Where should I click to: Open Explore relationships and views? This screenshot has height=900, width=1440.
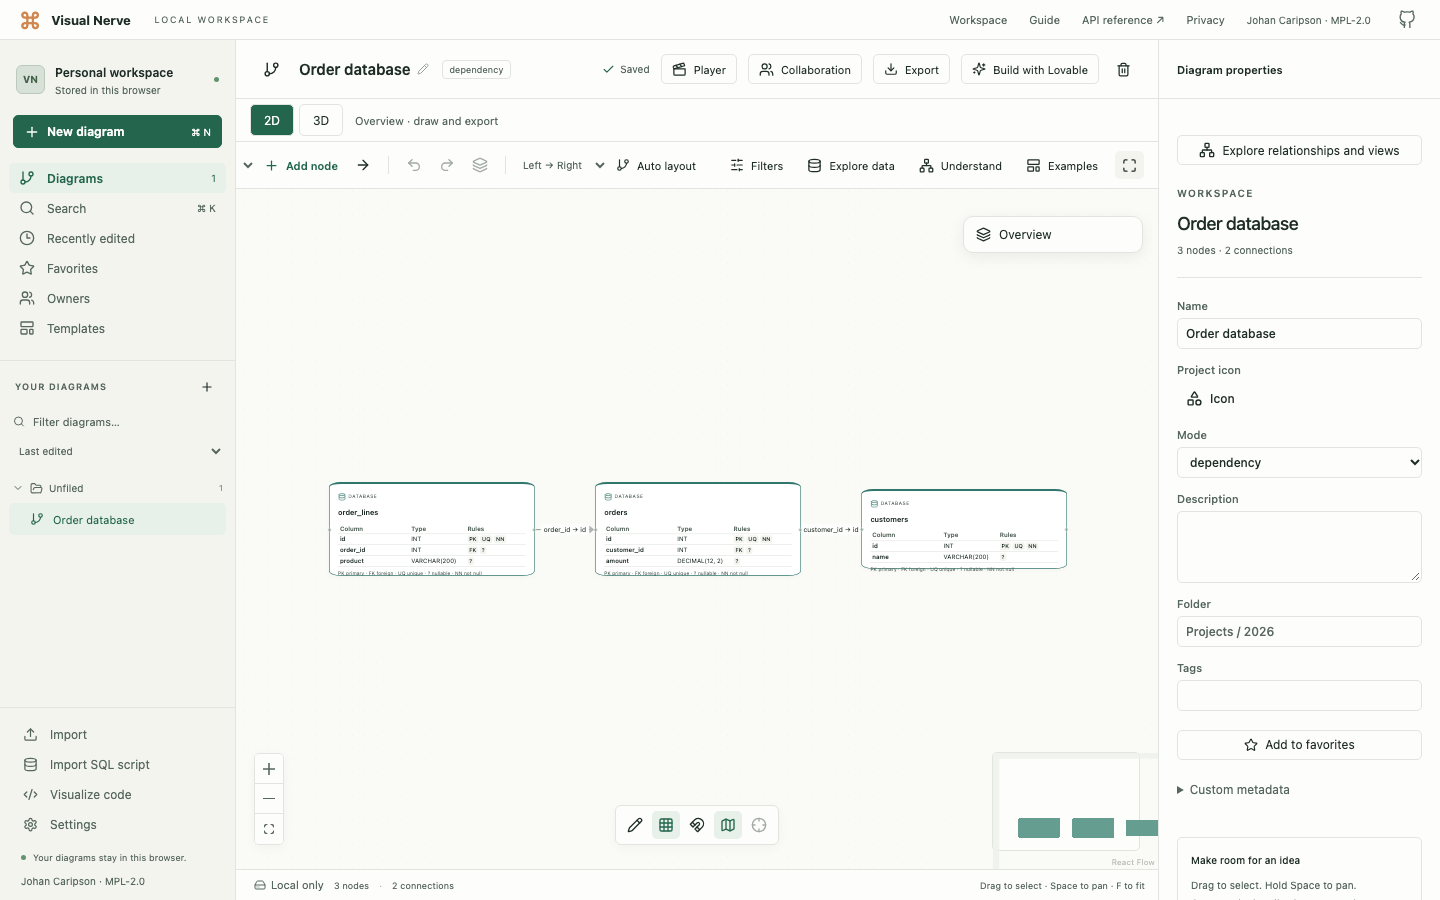pos(1299,150)
